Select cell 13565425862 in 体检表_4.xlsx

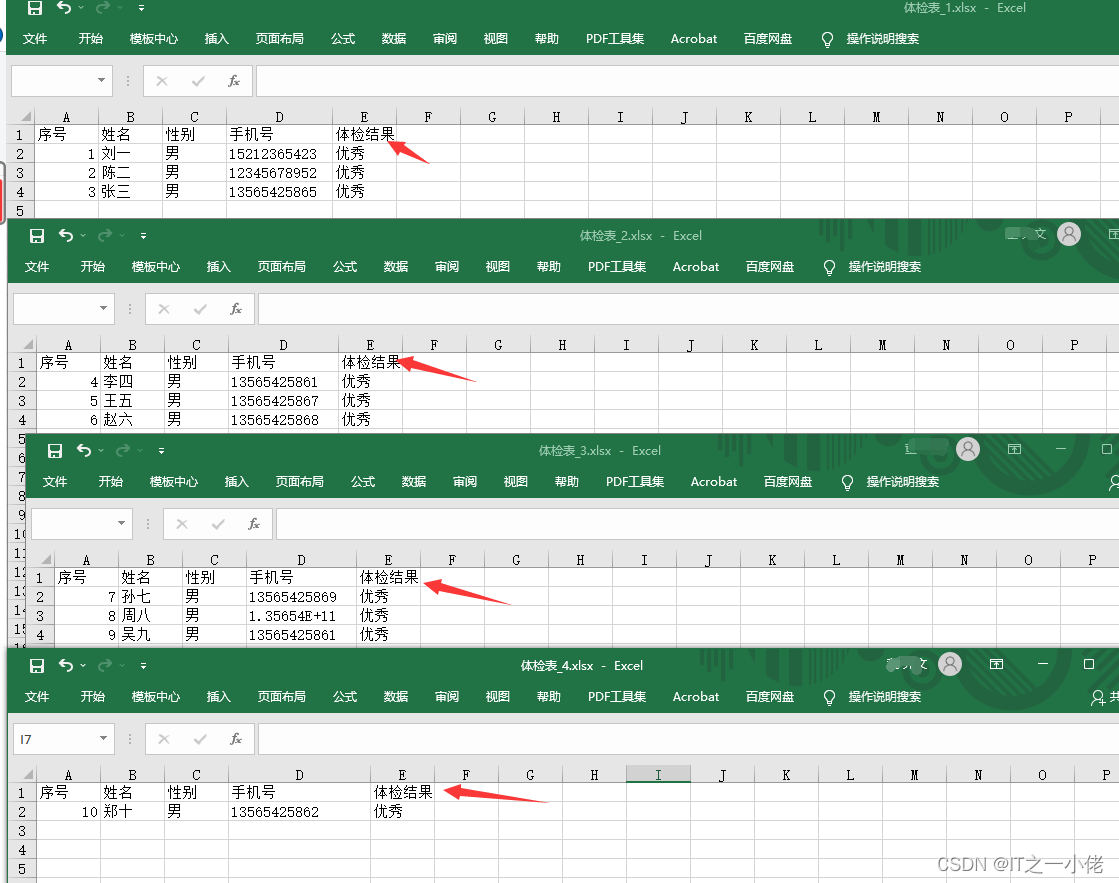point(299,812)
